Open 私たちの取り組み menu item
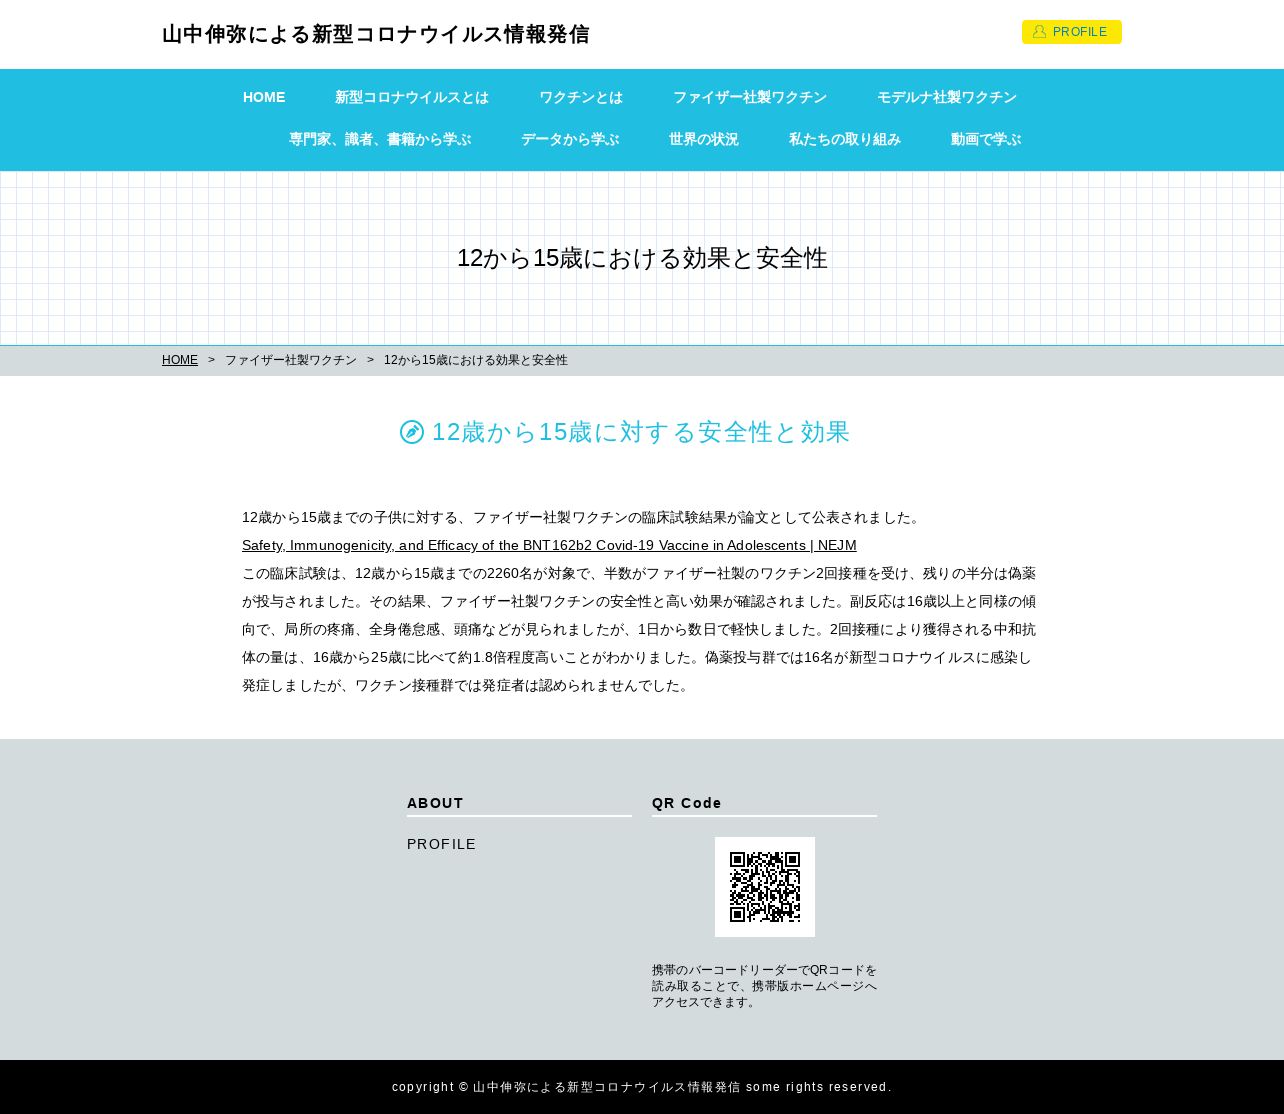The width and height of the screenshot is (1284, 1114). pyautogui.click(x=845, y=139)
